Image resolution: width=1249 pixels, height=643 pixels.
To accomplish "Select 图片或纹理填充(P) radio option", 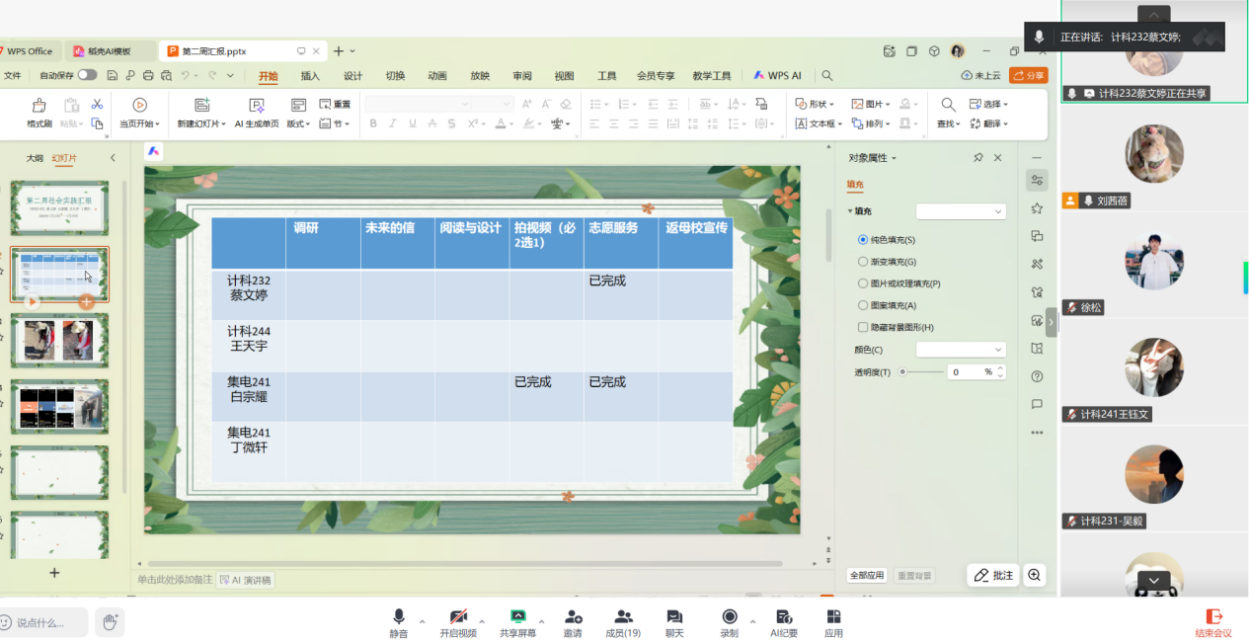I will coord(863,284).
